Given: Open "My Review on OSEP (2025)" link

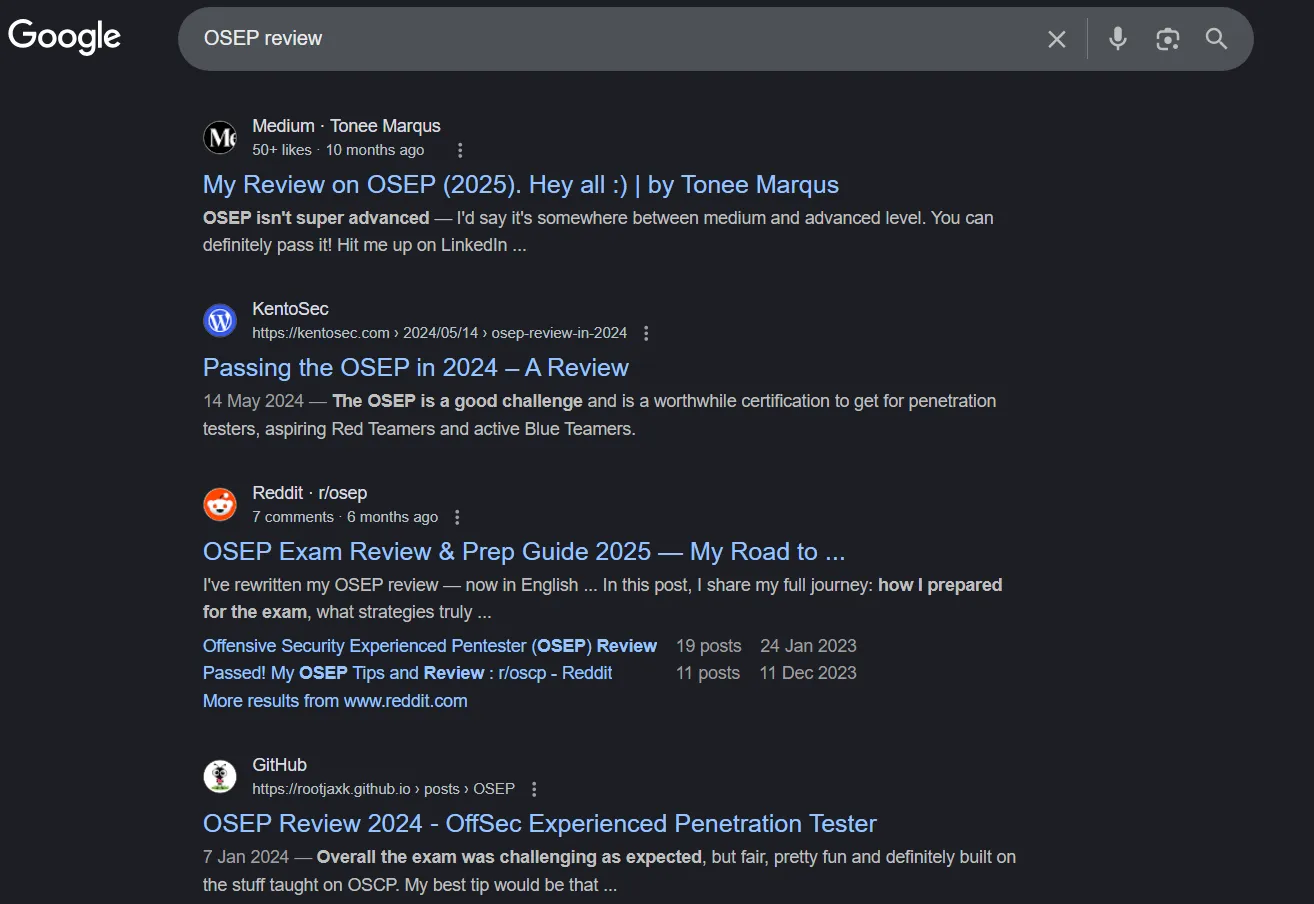Looking at the screenshot, I should pos(520,185).
